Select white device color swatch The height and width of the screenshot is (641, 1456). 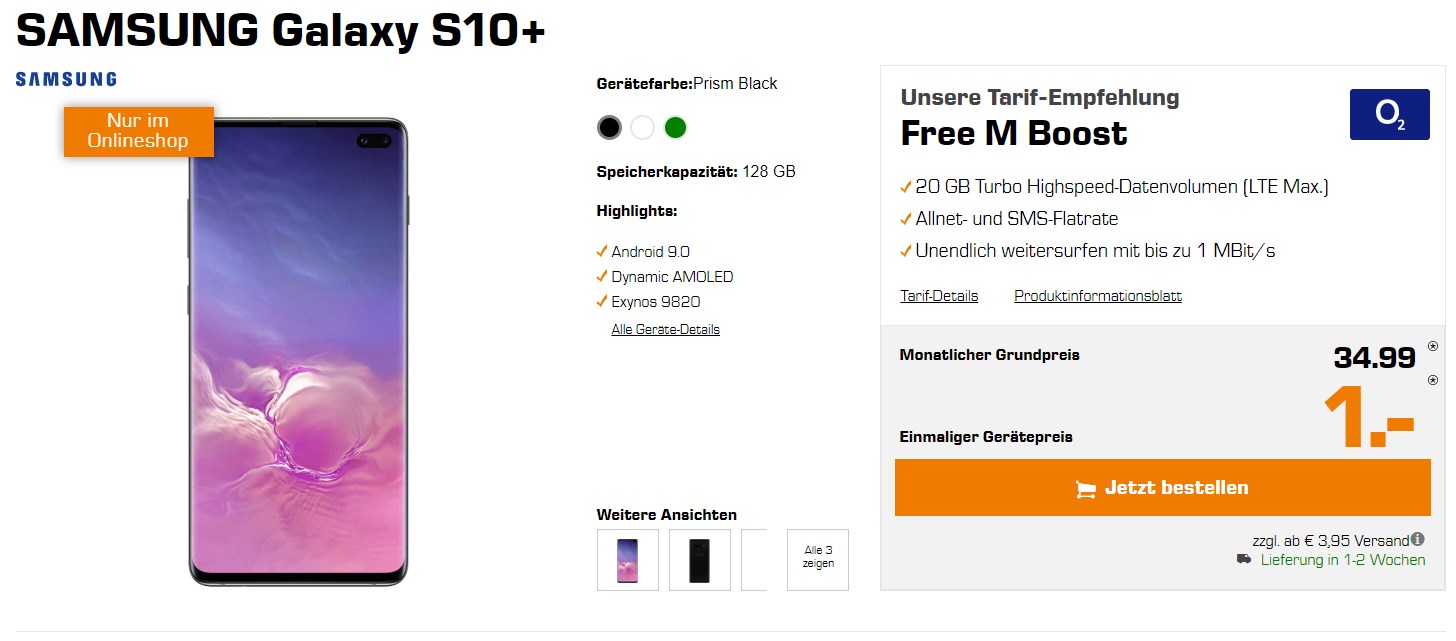pyautogui.click(x=642, y=128)
